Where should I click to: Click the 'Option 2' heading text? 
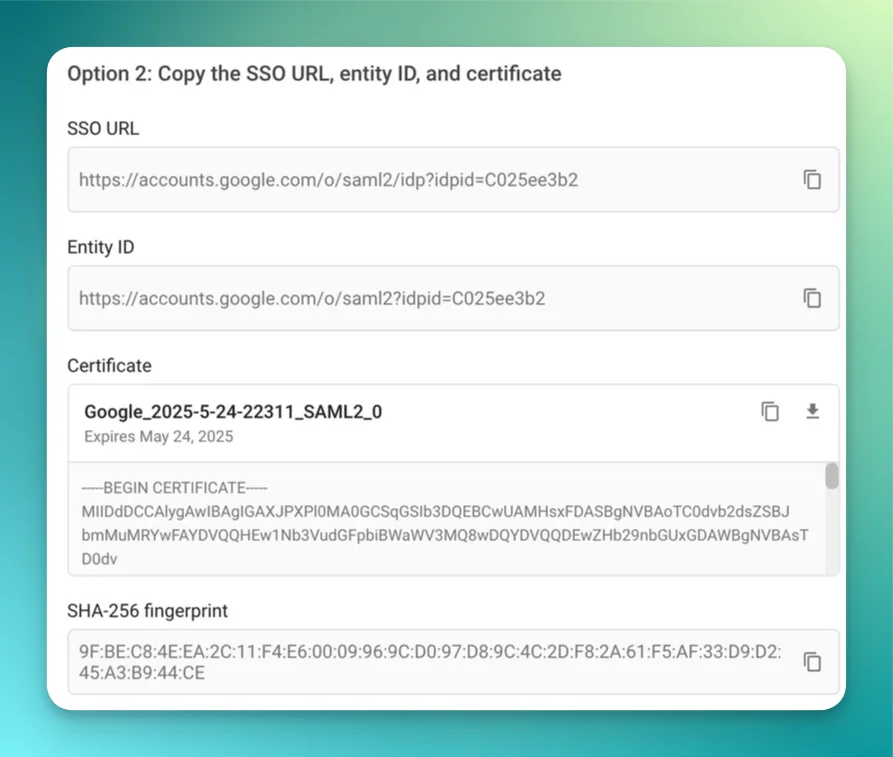[x=314, y=74]
